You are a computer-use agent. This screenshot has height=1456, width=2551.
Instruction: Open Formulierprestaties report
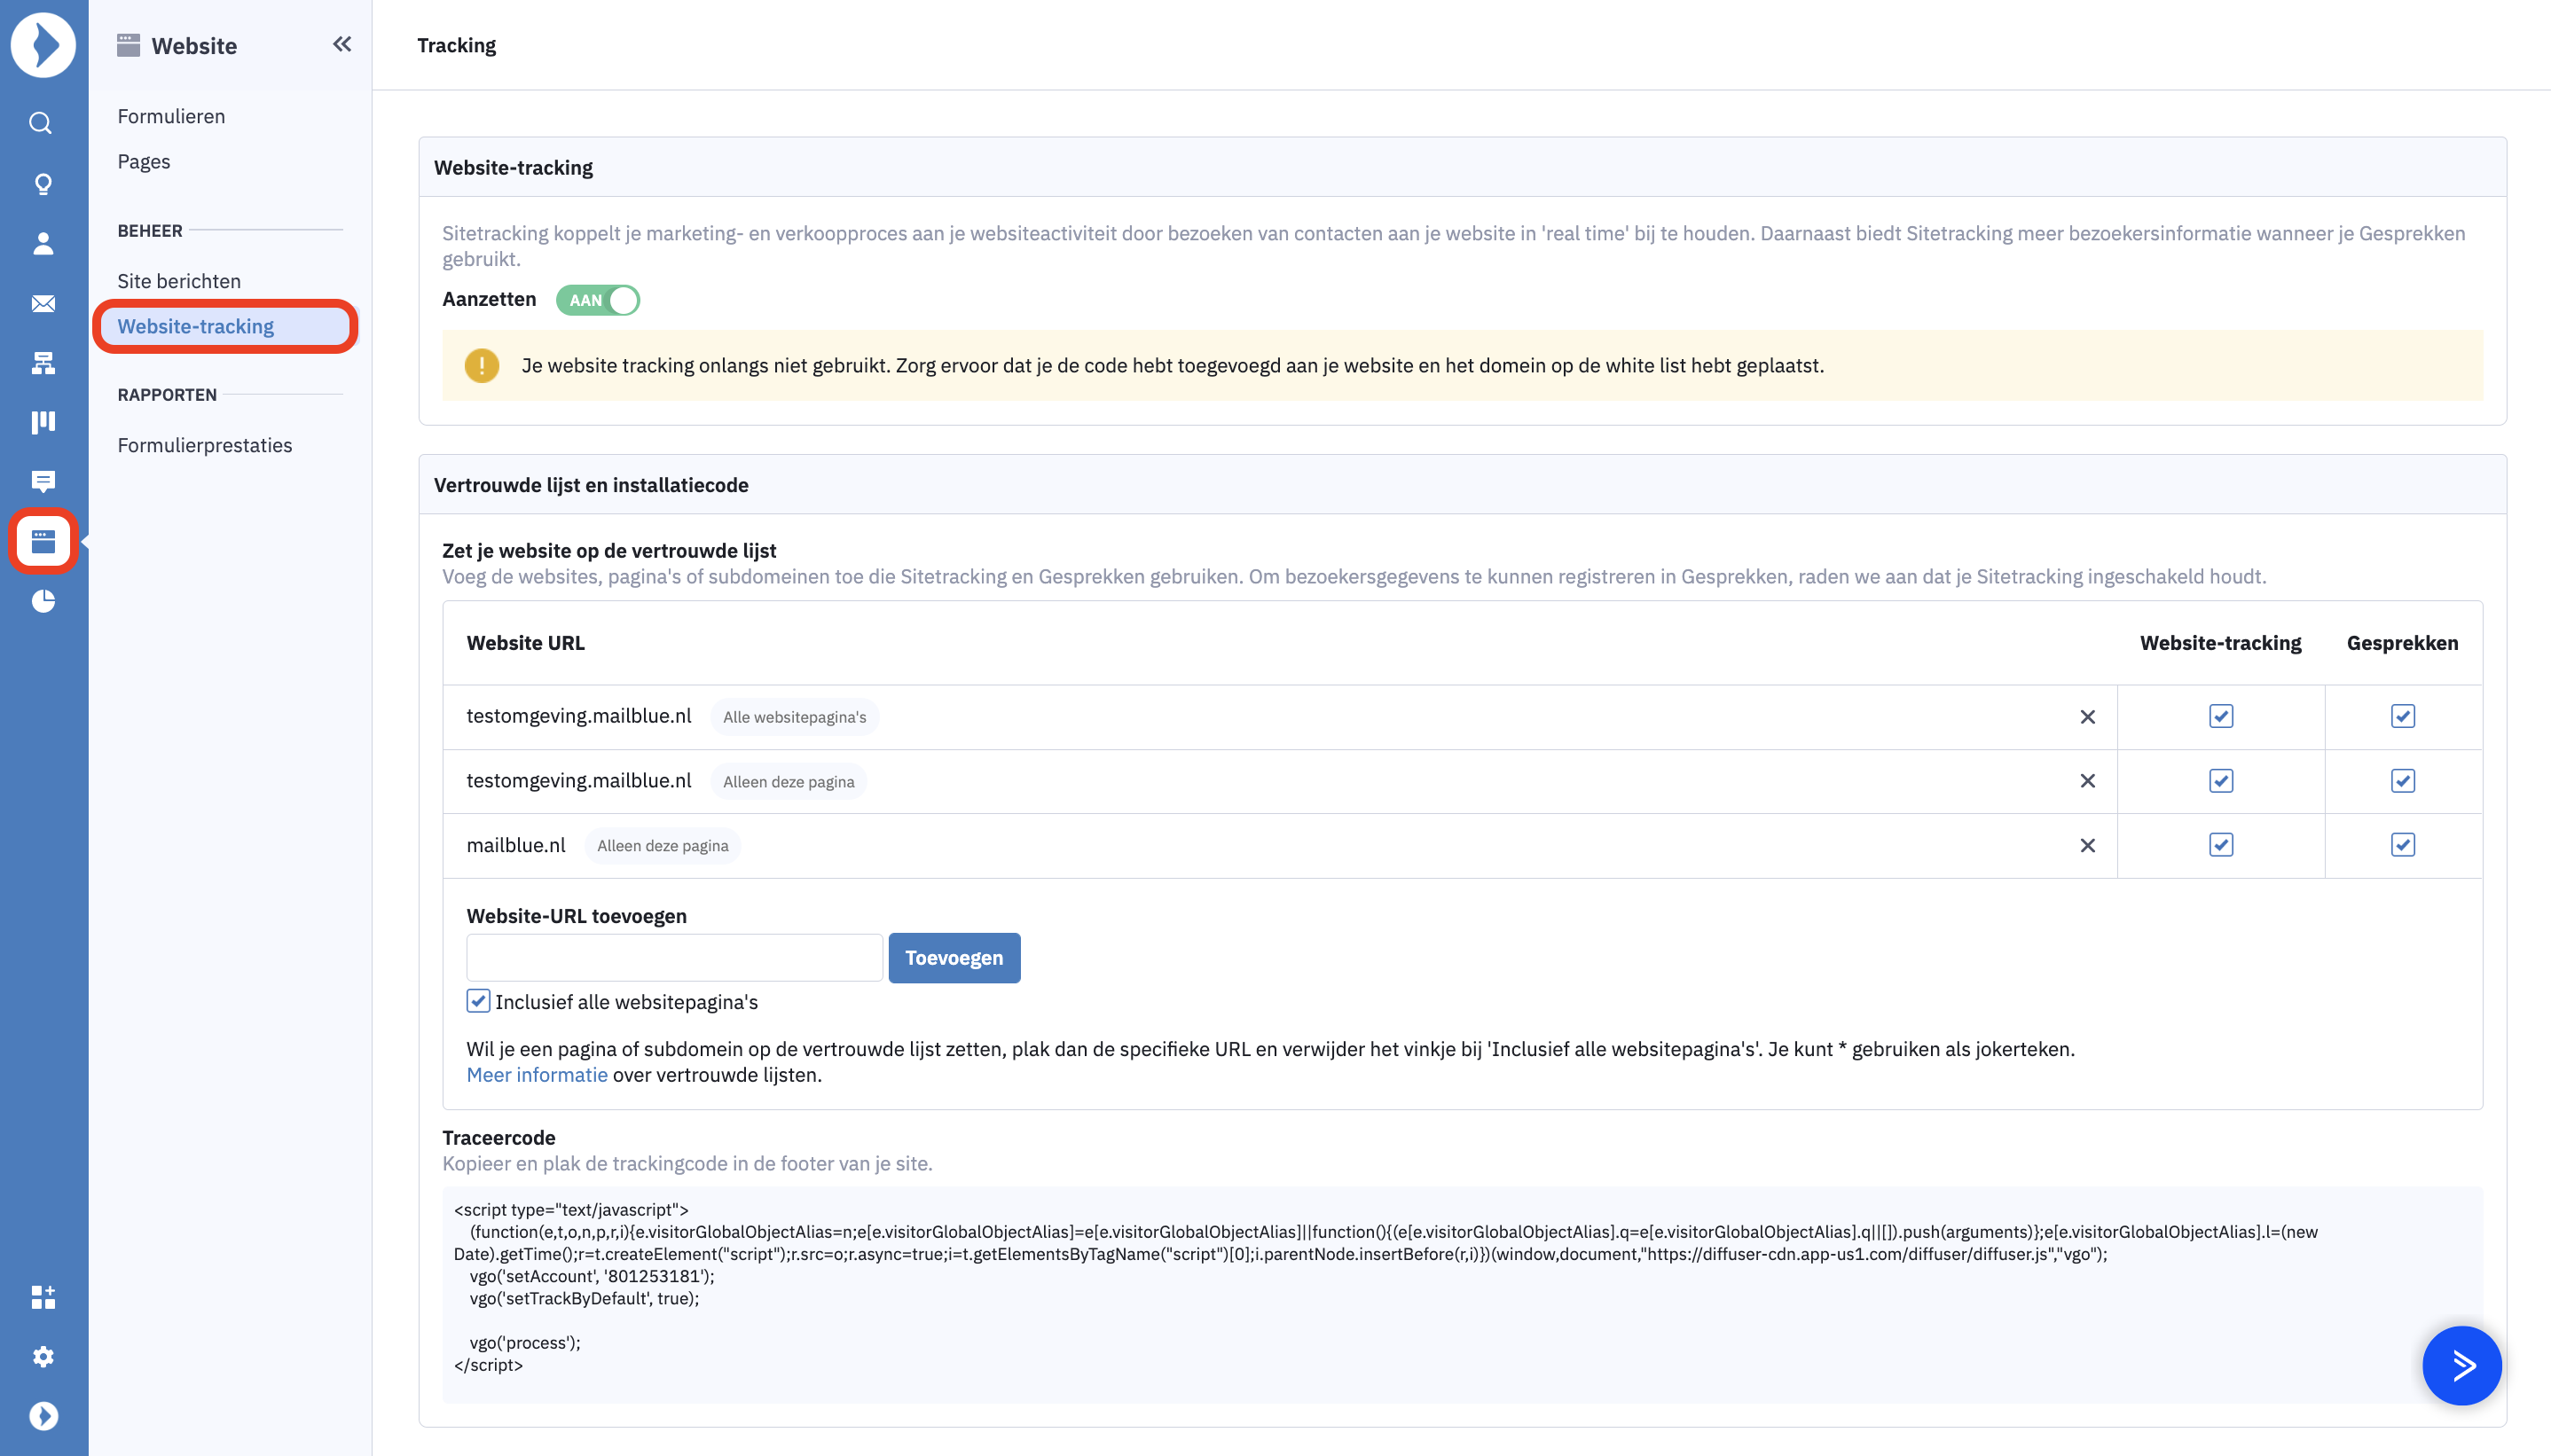pos(205,445)
